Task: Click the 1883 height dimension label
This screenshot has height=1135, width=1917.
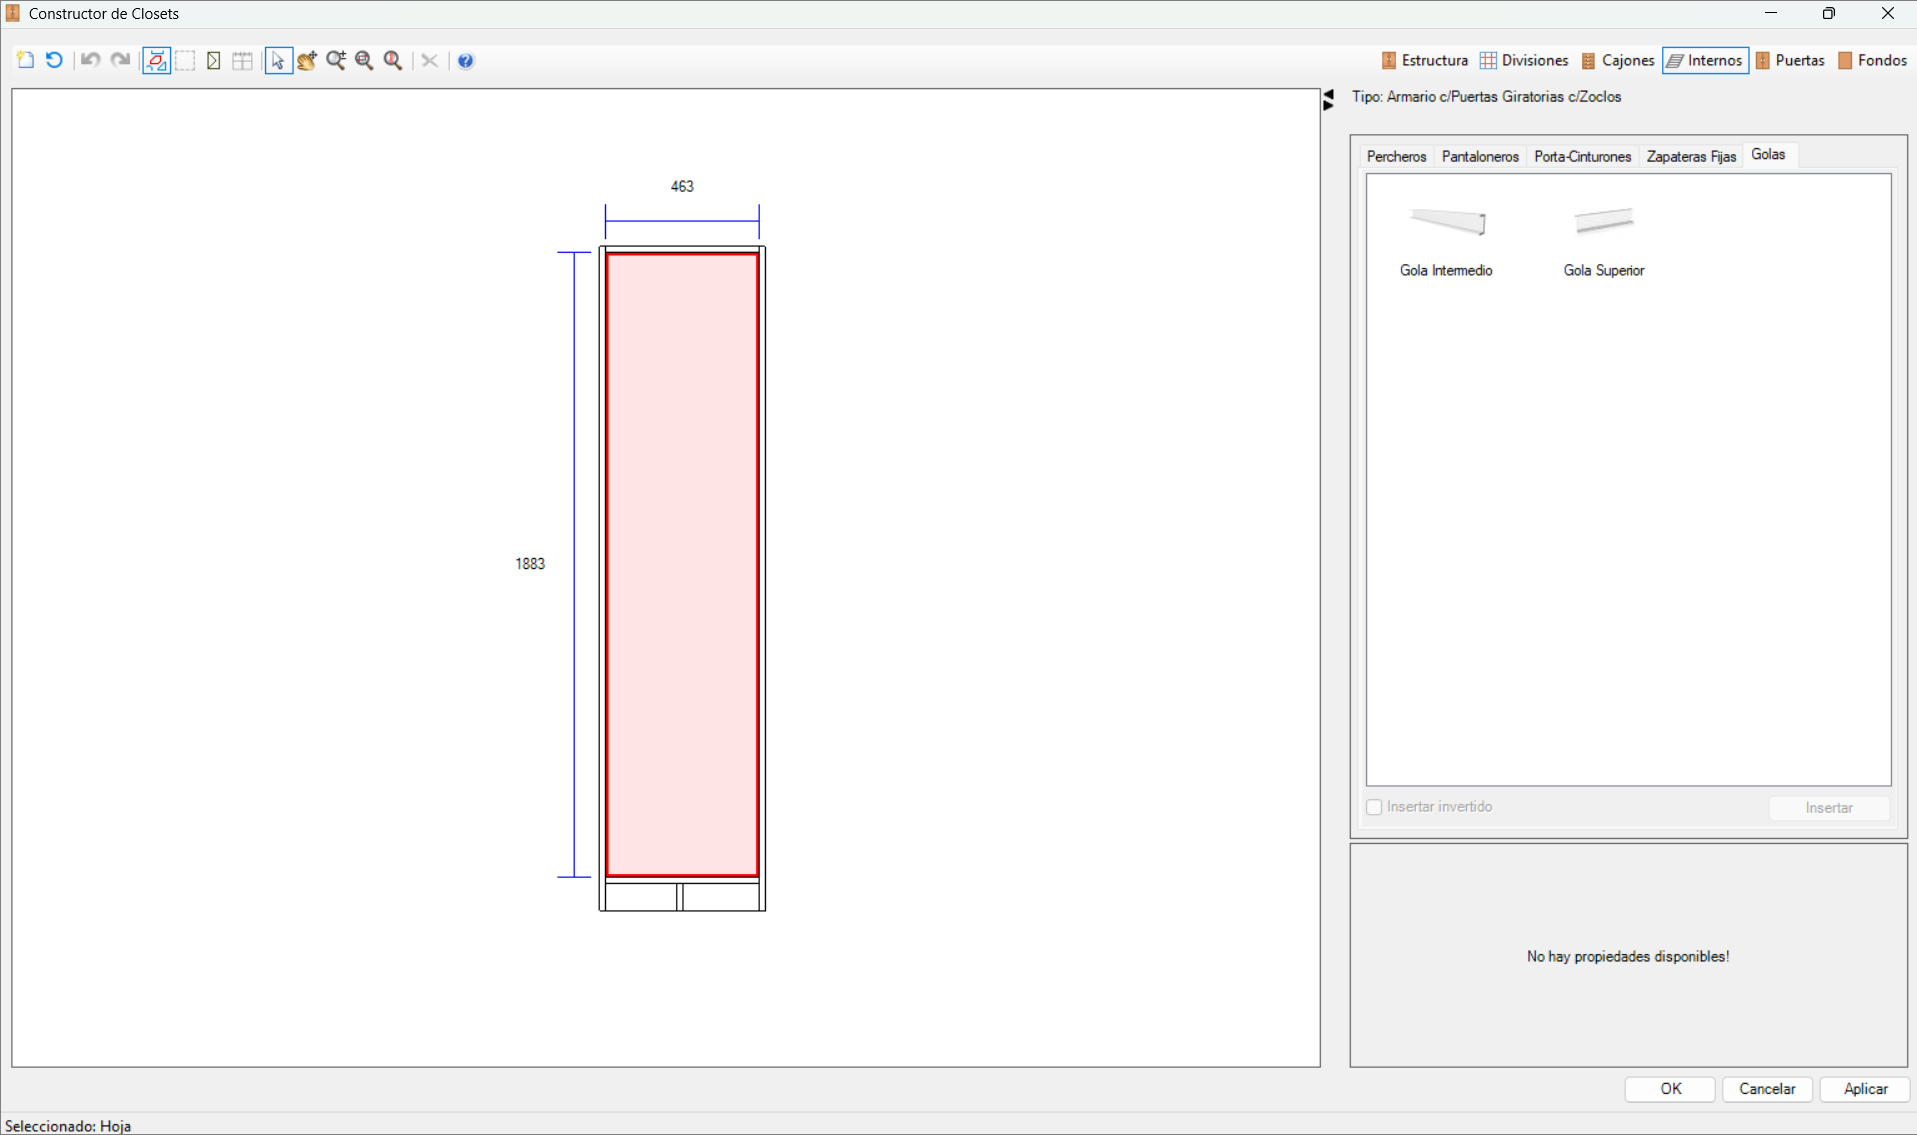Action: pyautogui.click(x=530, y=564)
